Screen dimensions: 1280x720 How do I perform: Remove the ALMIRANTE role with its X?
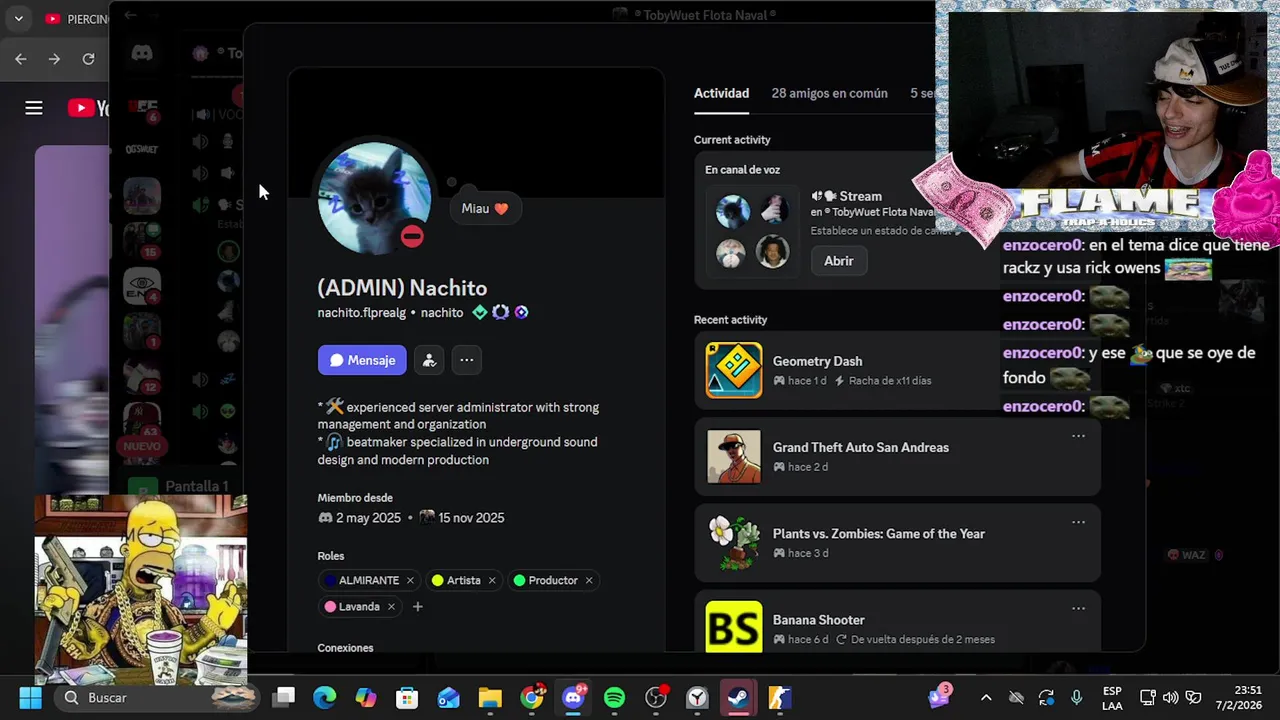[410, 580]
